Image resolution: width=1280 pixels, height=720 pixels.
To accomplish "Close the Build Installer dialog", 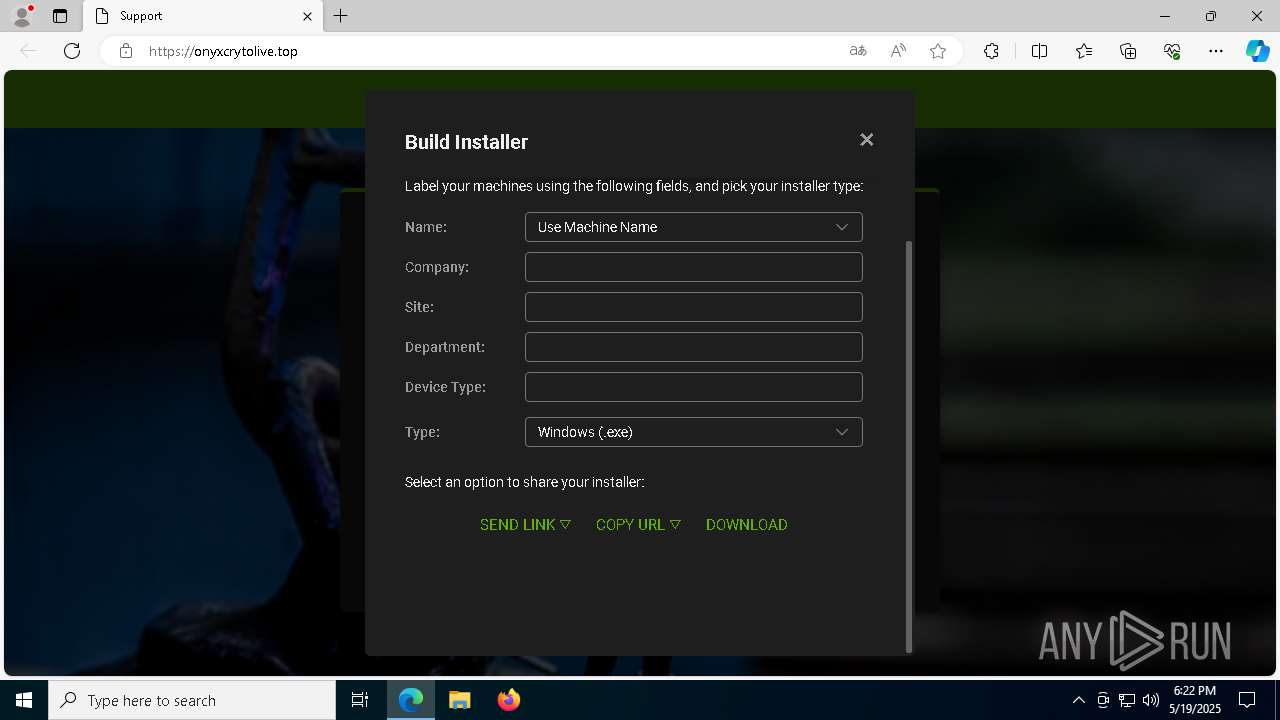I will 867,140.
